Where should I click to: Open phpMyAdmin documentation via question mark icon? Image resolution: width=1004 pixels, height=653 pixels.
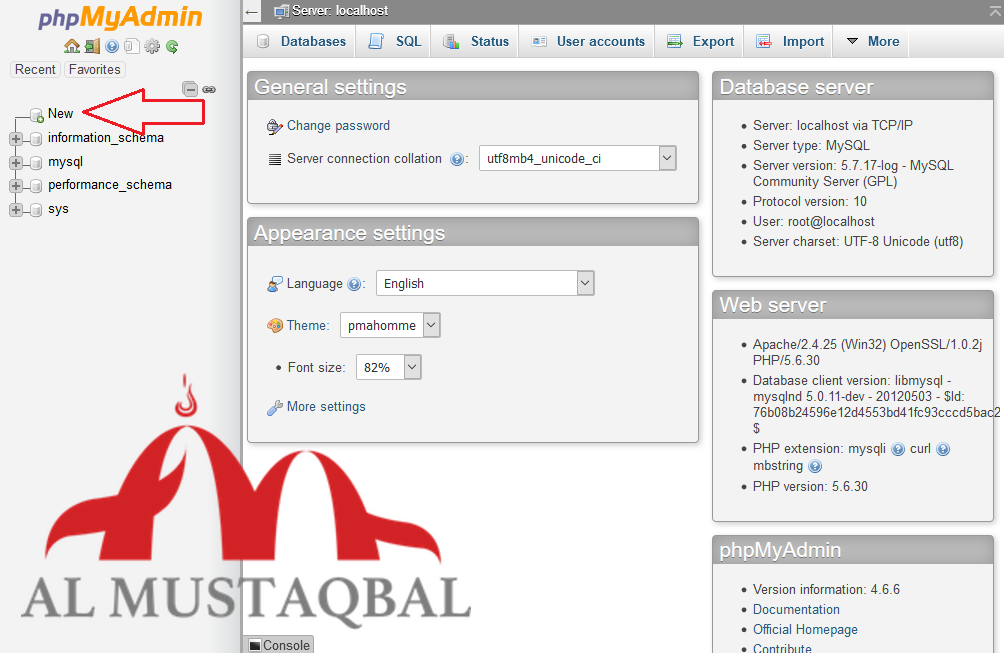(110, 47)
